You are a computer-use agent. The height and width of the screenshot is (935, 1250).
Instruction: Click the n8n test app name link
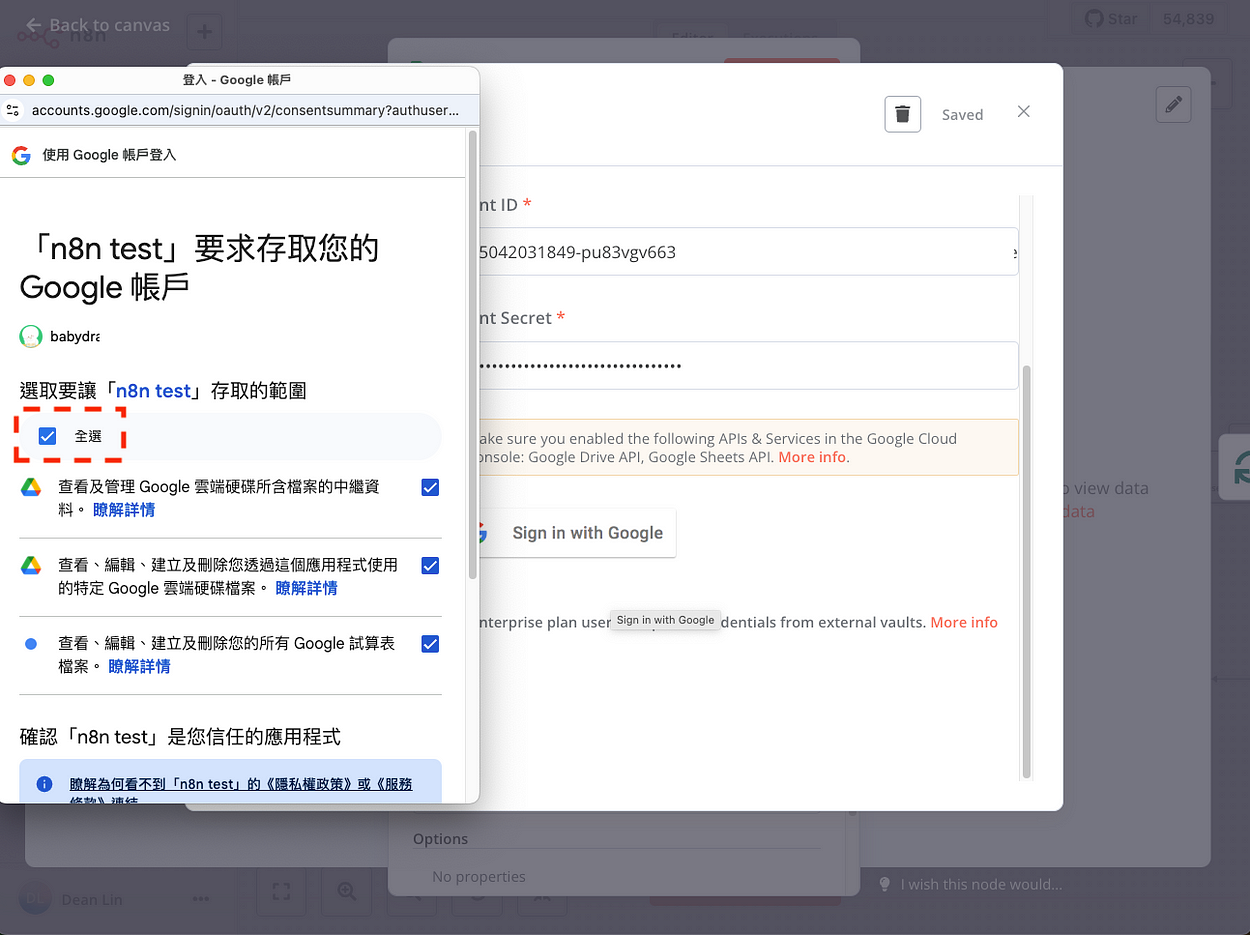click(153, 391)
